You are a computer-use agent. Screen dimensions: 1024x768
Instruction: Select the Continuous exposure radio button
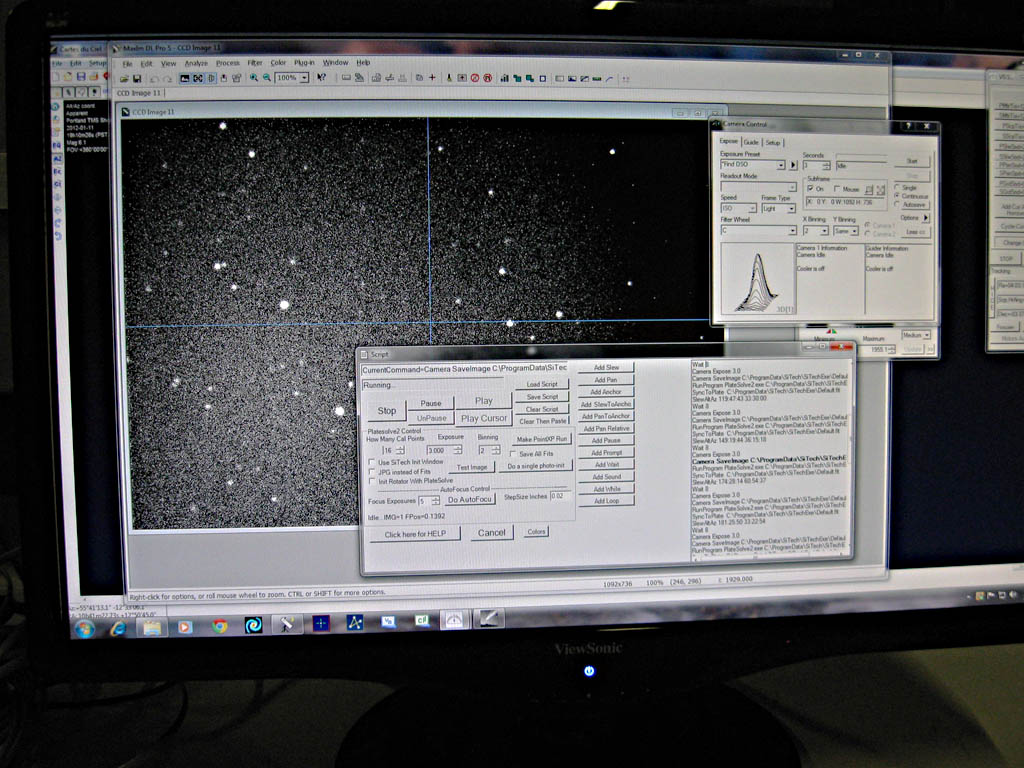tap(897, 196)
